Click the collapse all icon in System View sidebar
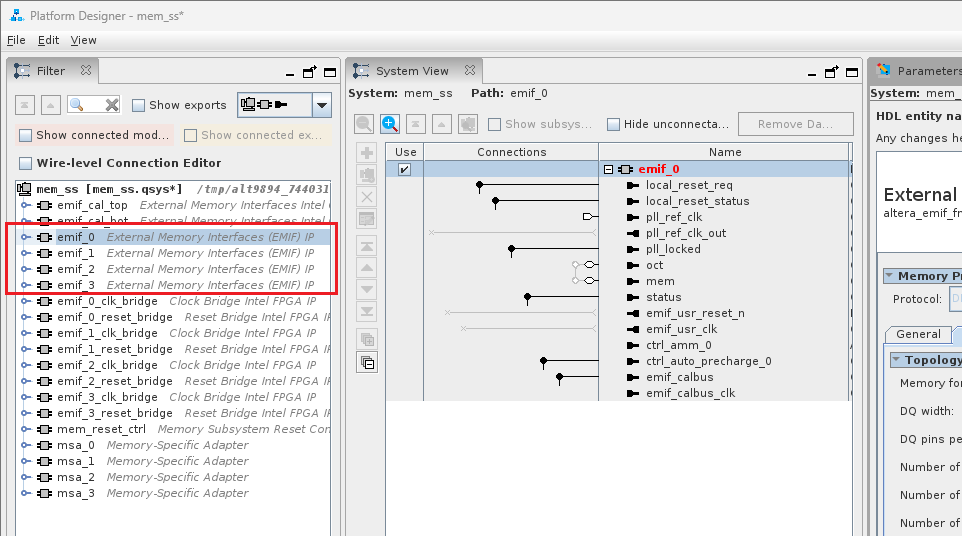 367,363
